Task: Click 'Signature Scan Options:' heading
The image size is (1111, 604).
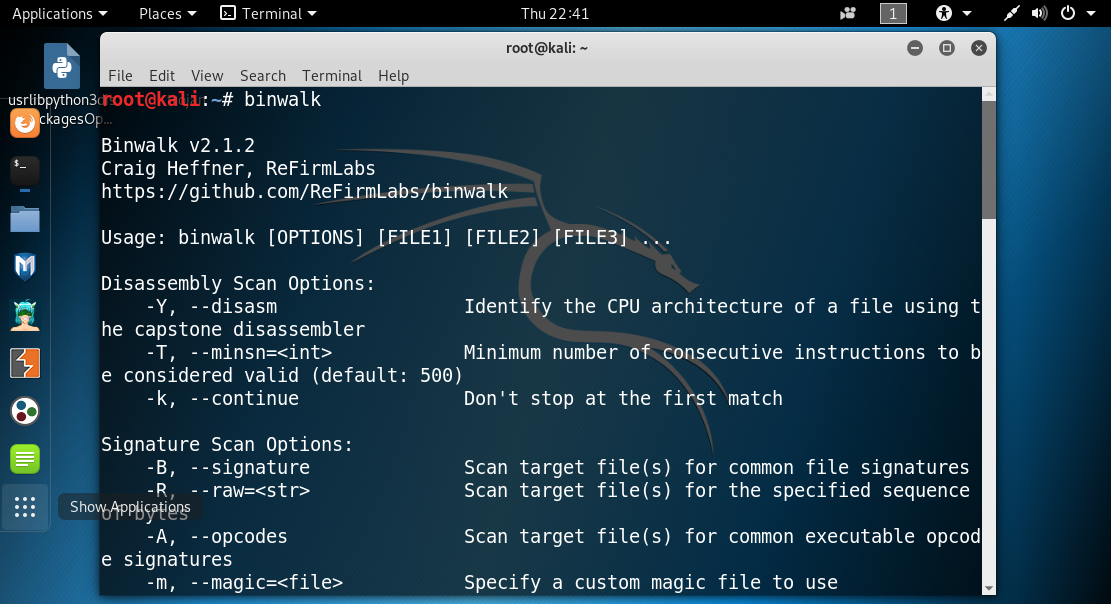Action: coord(227,444)
